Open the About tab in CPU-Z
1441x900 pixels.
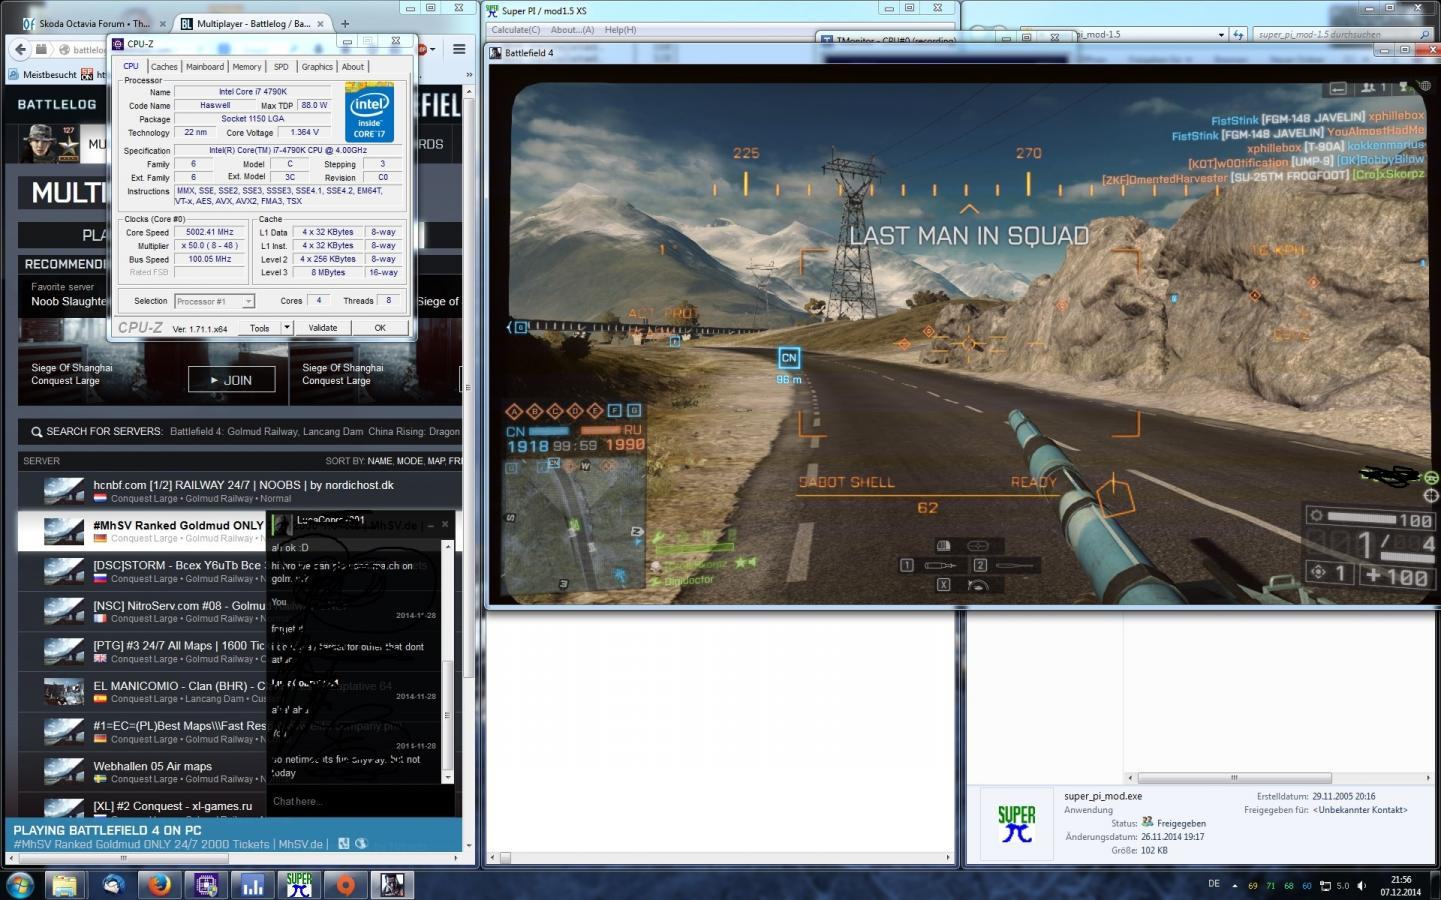point(353,67)
